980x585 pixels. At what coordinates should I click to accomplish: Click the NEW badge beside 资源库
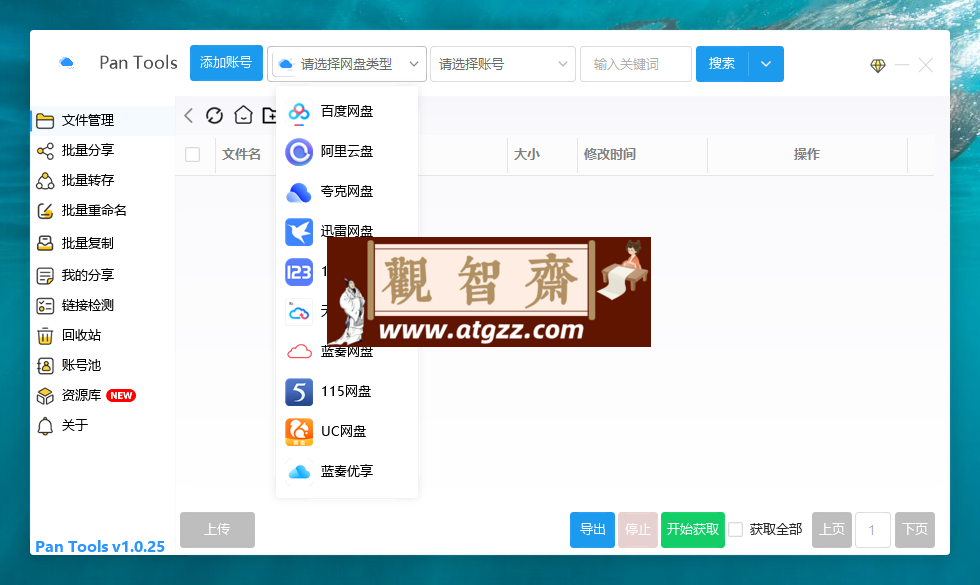(121, 396)
